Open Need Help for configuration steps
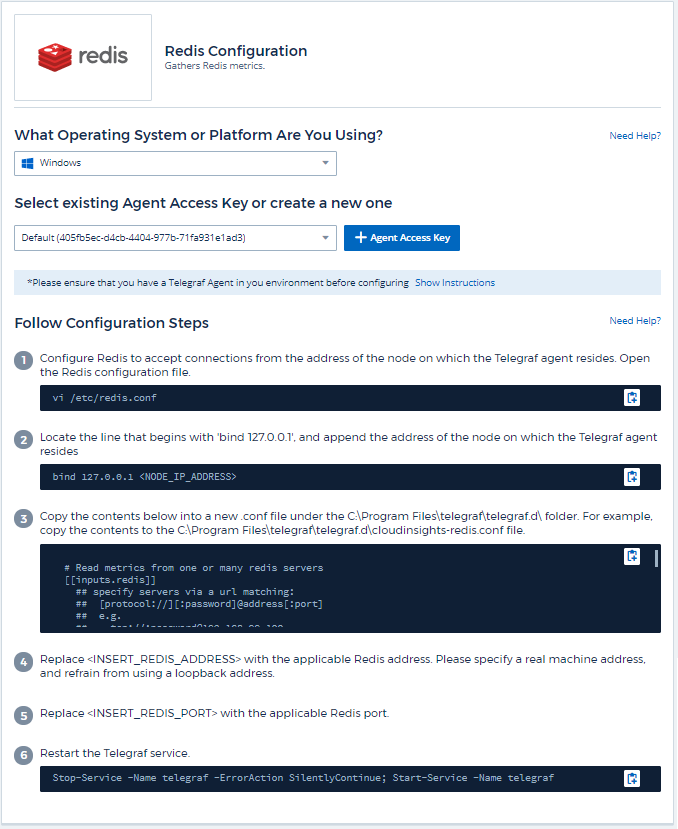The width and height of the screenshot is (678, 829). point(635,321)
